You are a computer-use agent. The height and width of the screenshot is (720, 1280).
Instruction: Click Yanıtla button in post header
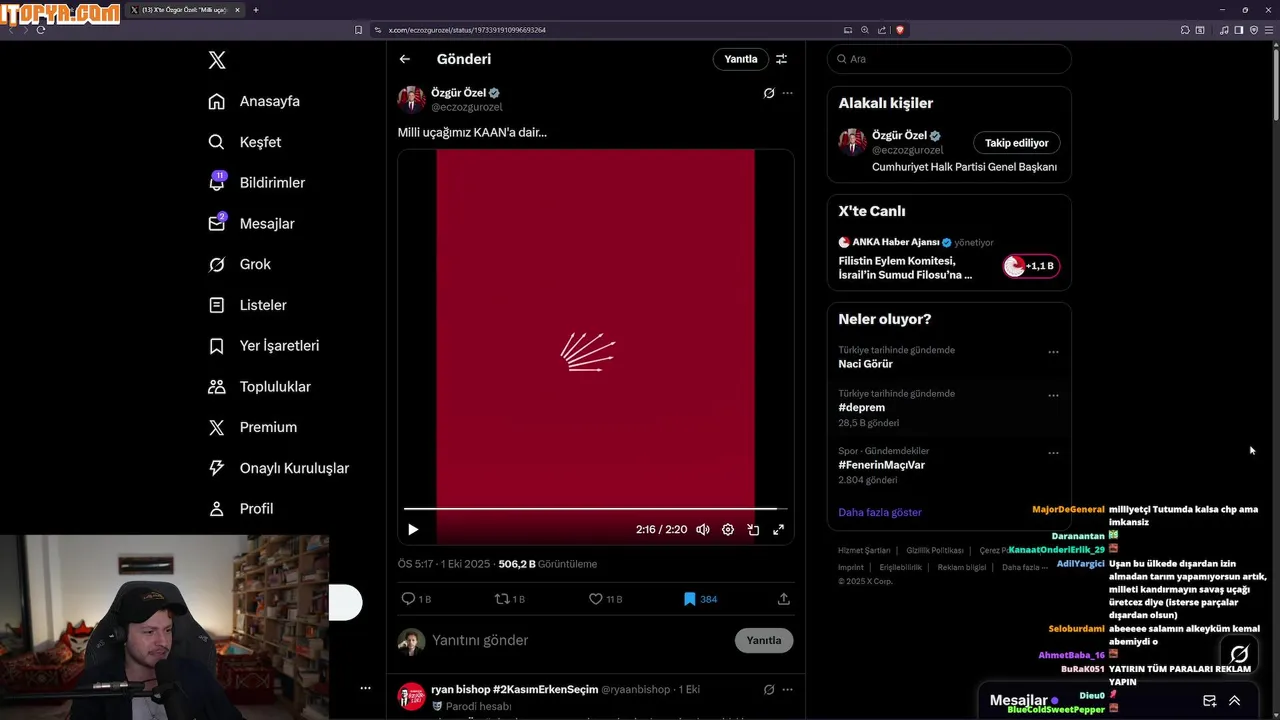[x=741, y=59]
